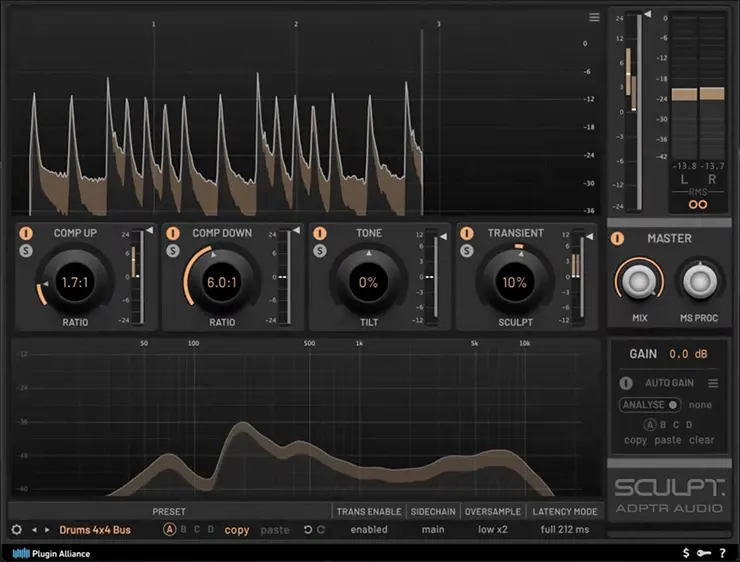Toggle the COMP DOWN power button
Screen dimensions: 740x562
click(173, 233)
